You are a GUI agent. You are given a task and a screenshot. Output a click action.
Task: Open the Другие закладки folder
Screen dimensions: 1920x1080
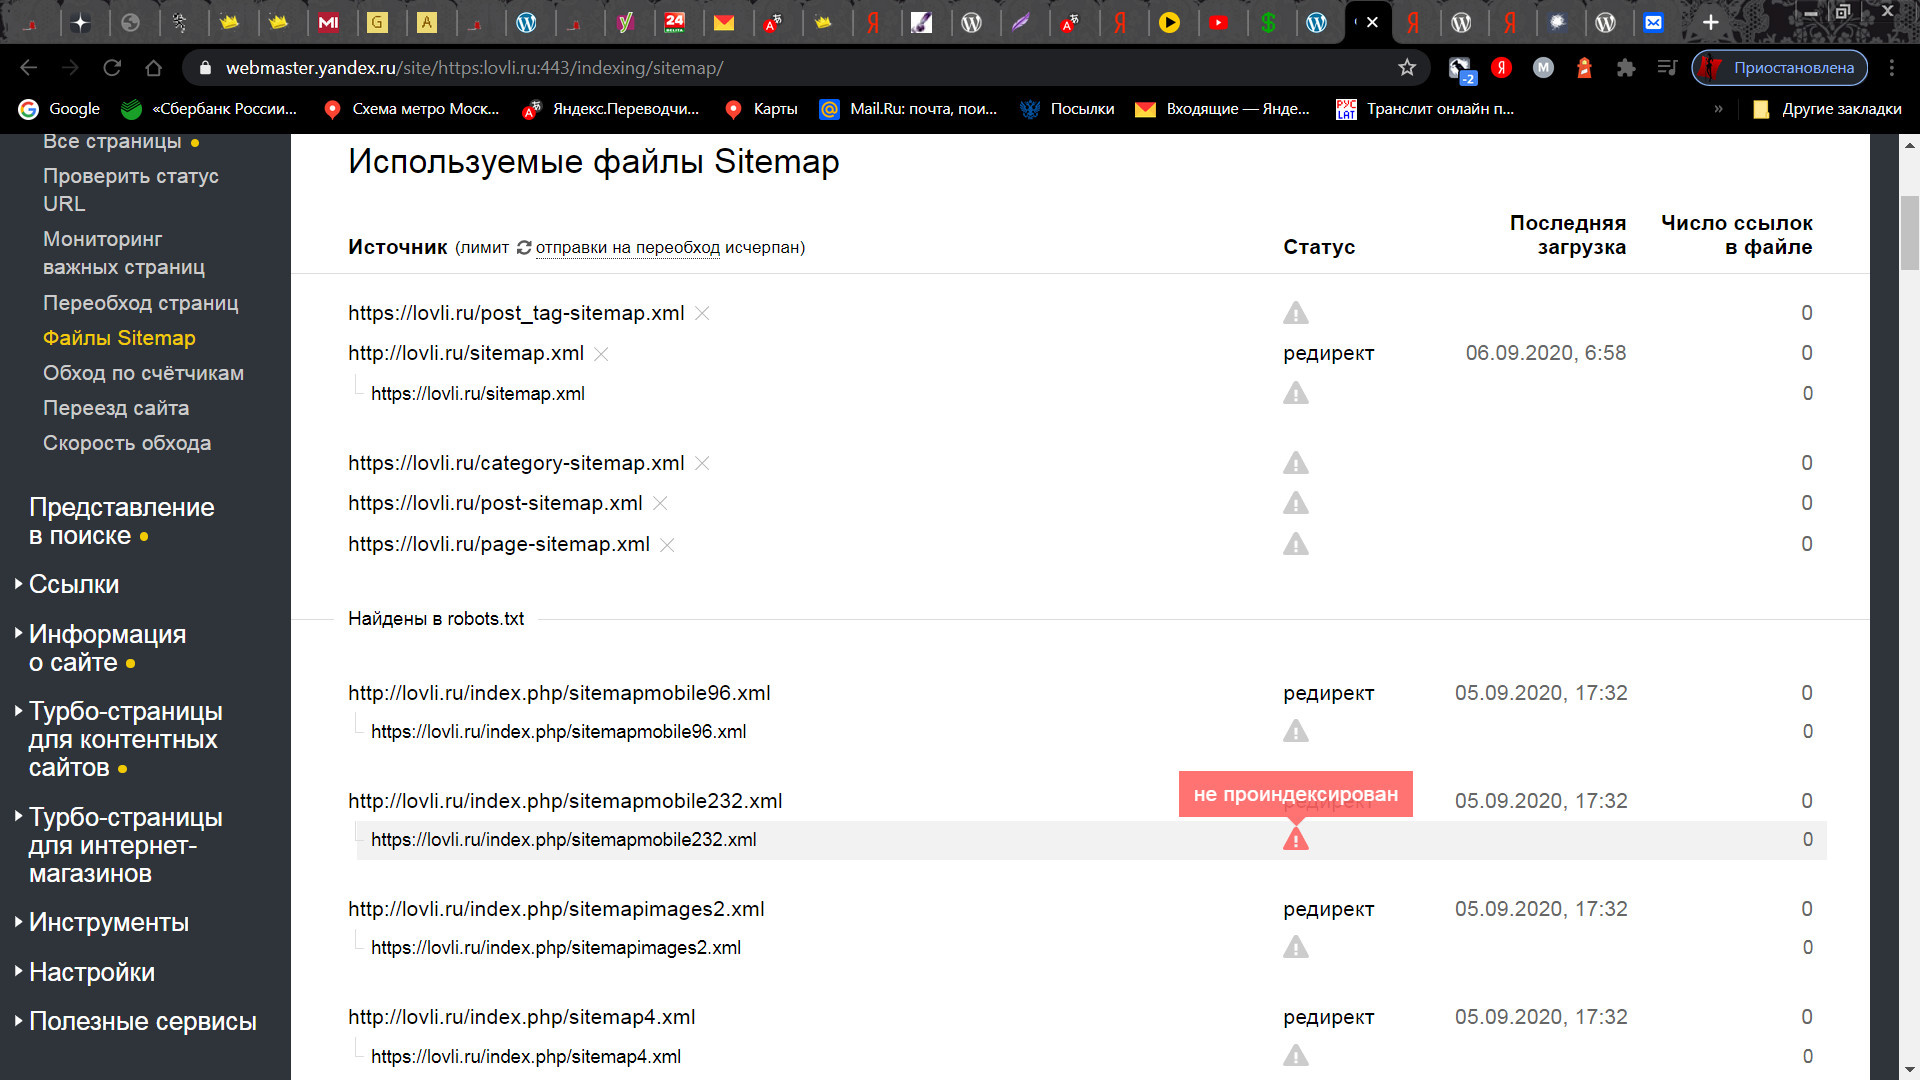coord(1827,109)
